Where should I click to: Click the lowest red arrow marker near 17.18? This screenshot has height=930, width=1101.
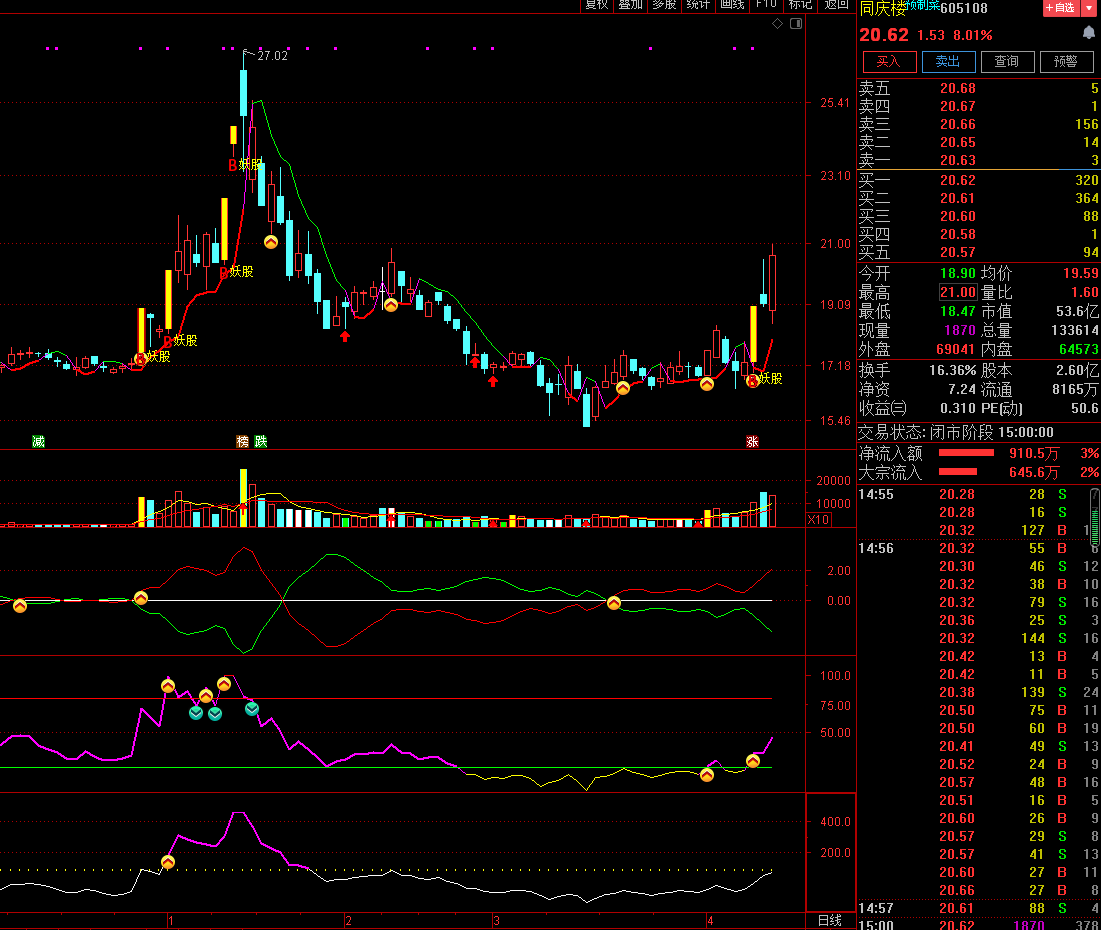(493, 381)
